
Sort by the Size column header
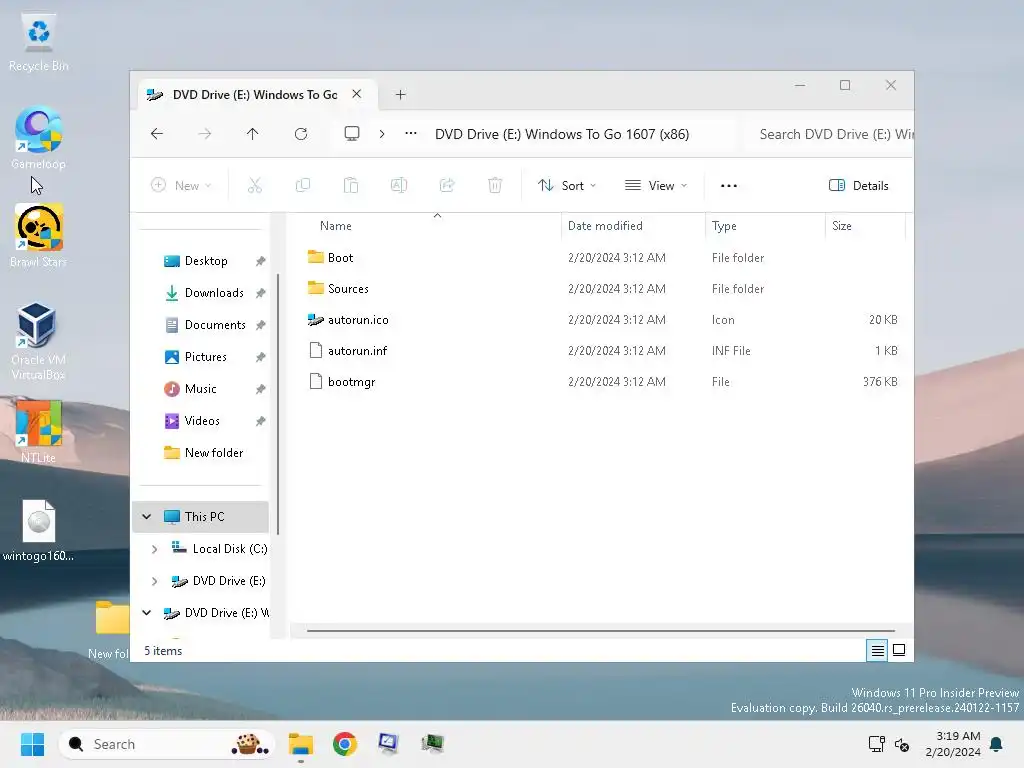(842, 226)
